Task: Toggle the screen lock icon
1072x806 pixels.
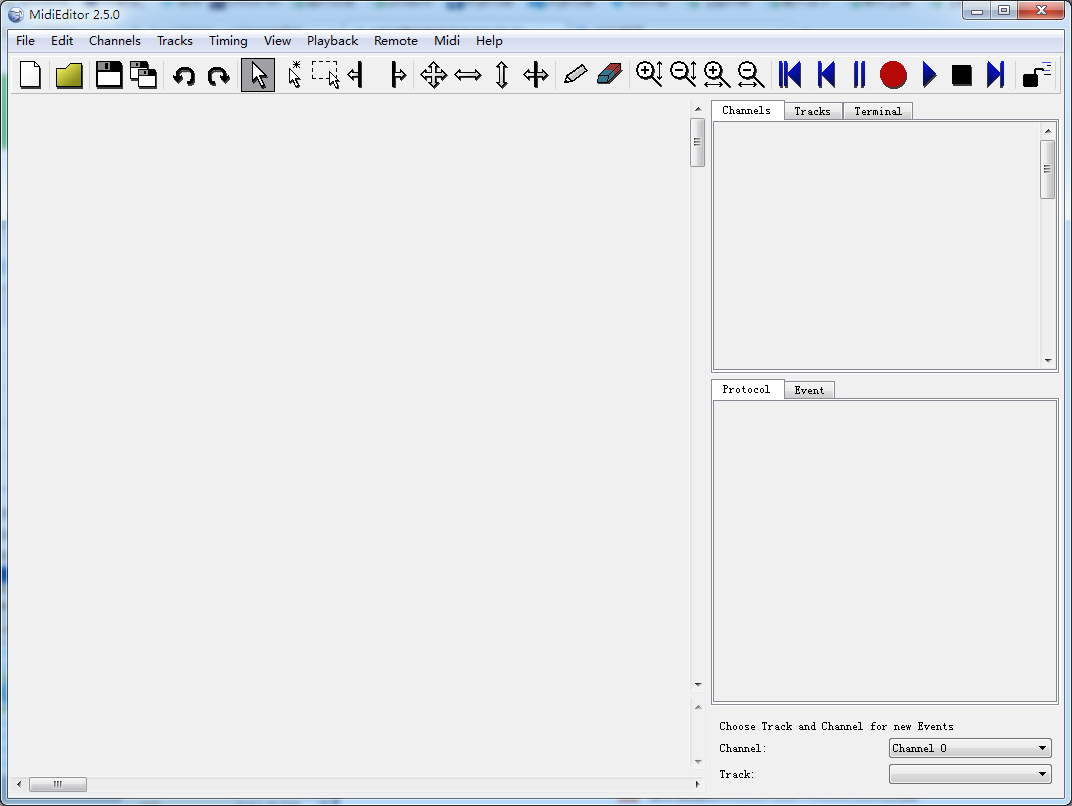Action: point(1036,75)
